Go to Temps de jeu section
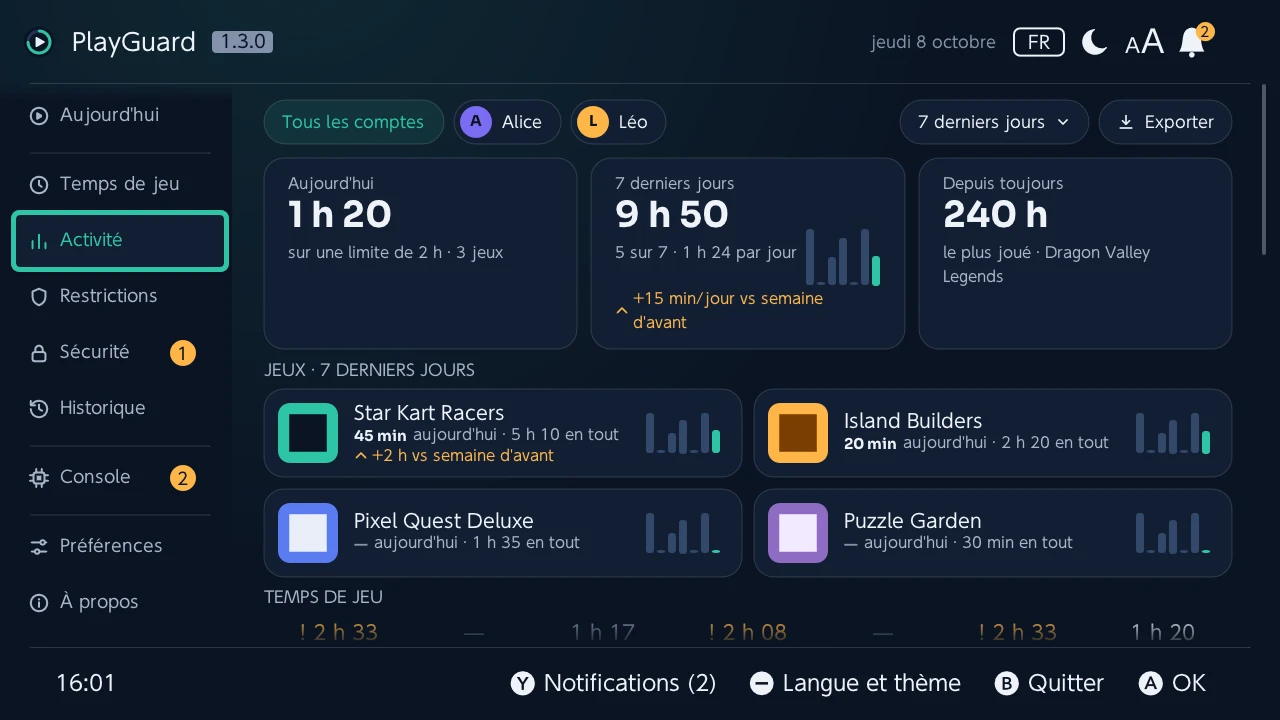This screenshot has height=720, width=1280. tap(120, 184)
